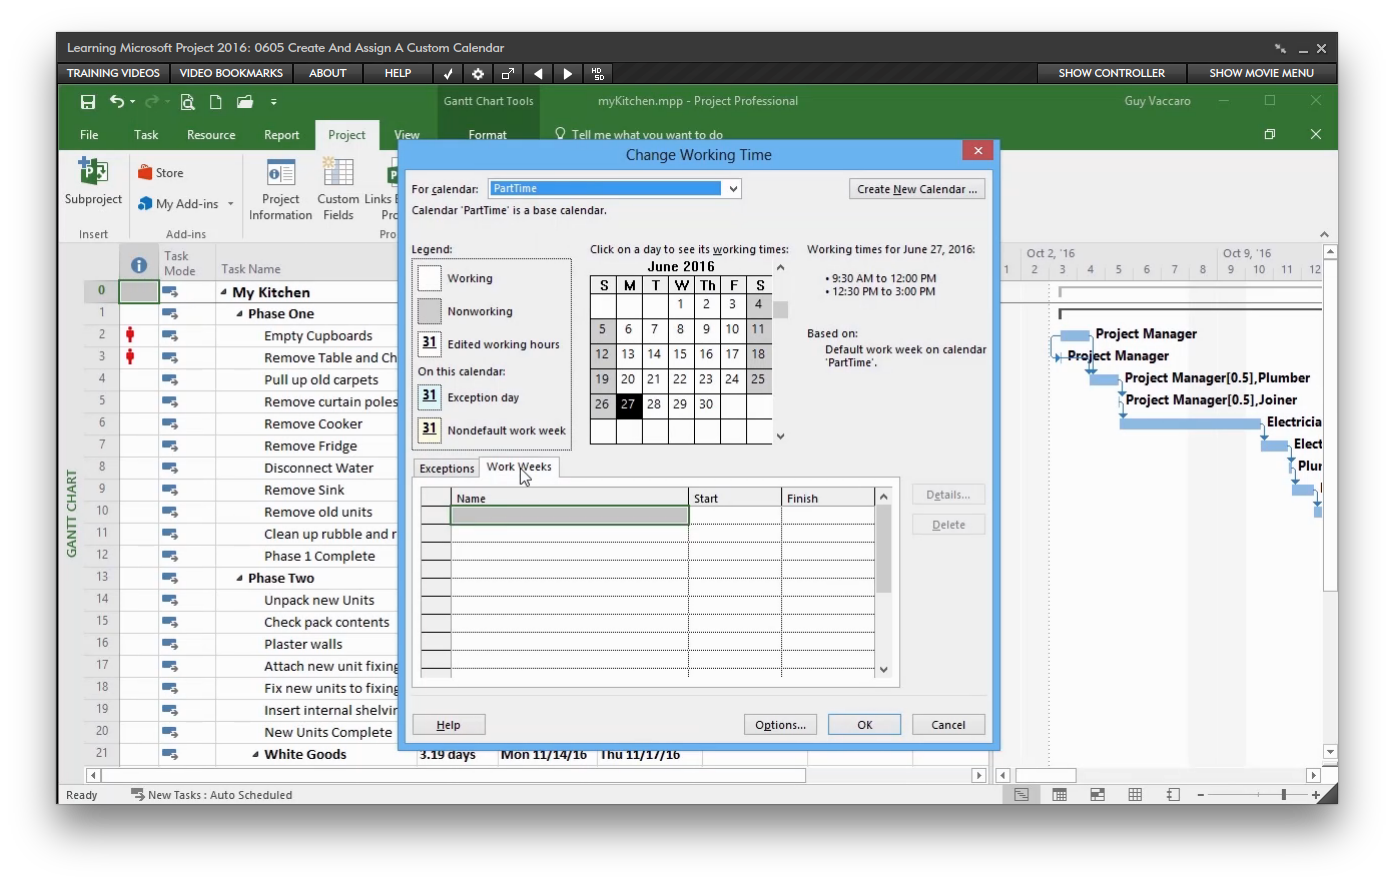Open Resource Sheet view from status bar

click(x=1135, y=794)
